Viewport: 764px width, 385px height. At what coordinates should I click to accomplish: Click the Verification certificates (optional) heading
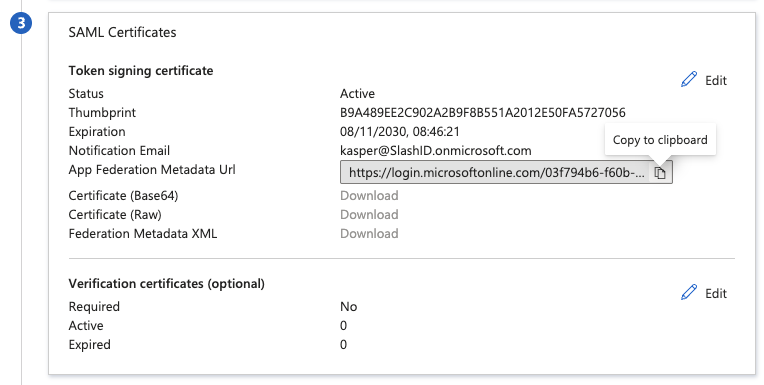(x=167, y=284)
